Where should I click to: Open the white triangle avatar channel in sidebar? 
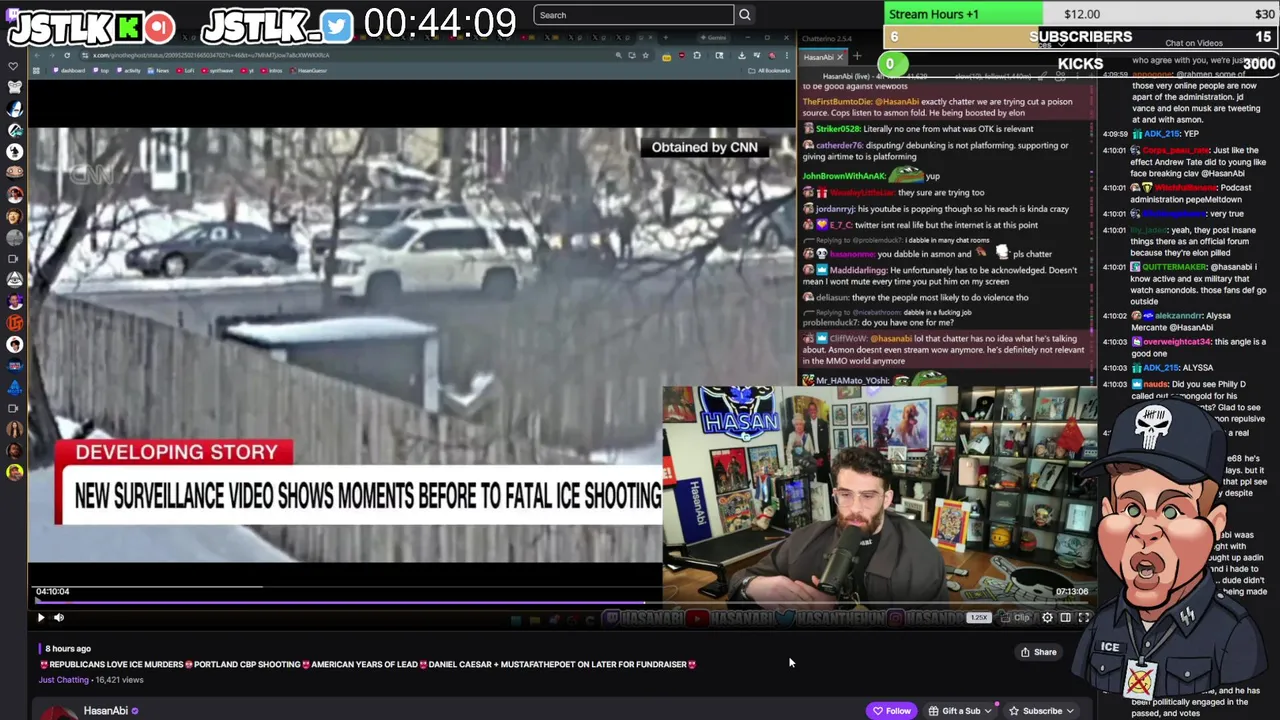coord(14,280)
